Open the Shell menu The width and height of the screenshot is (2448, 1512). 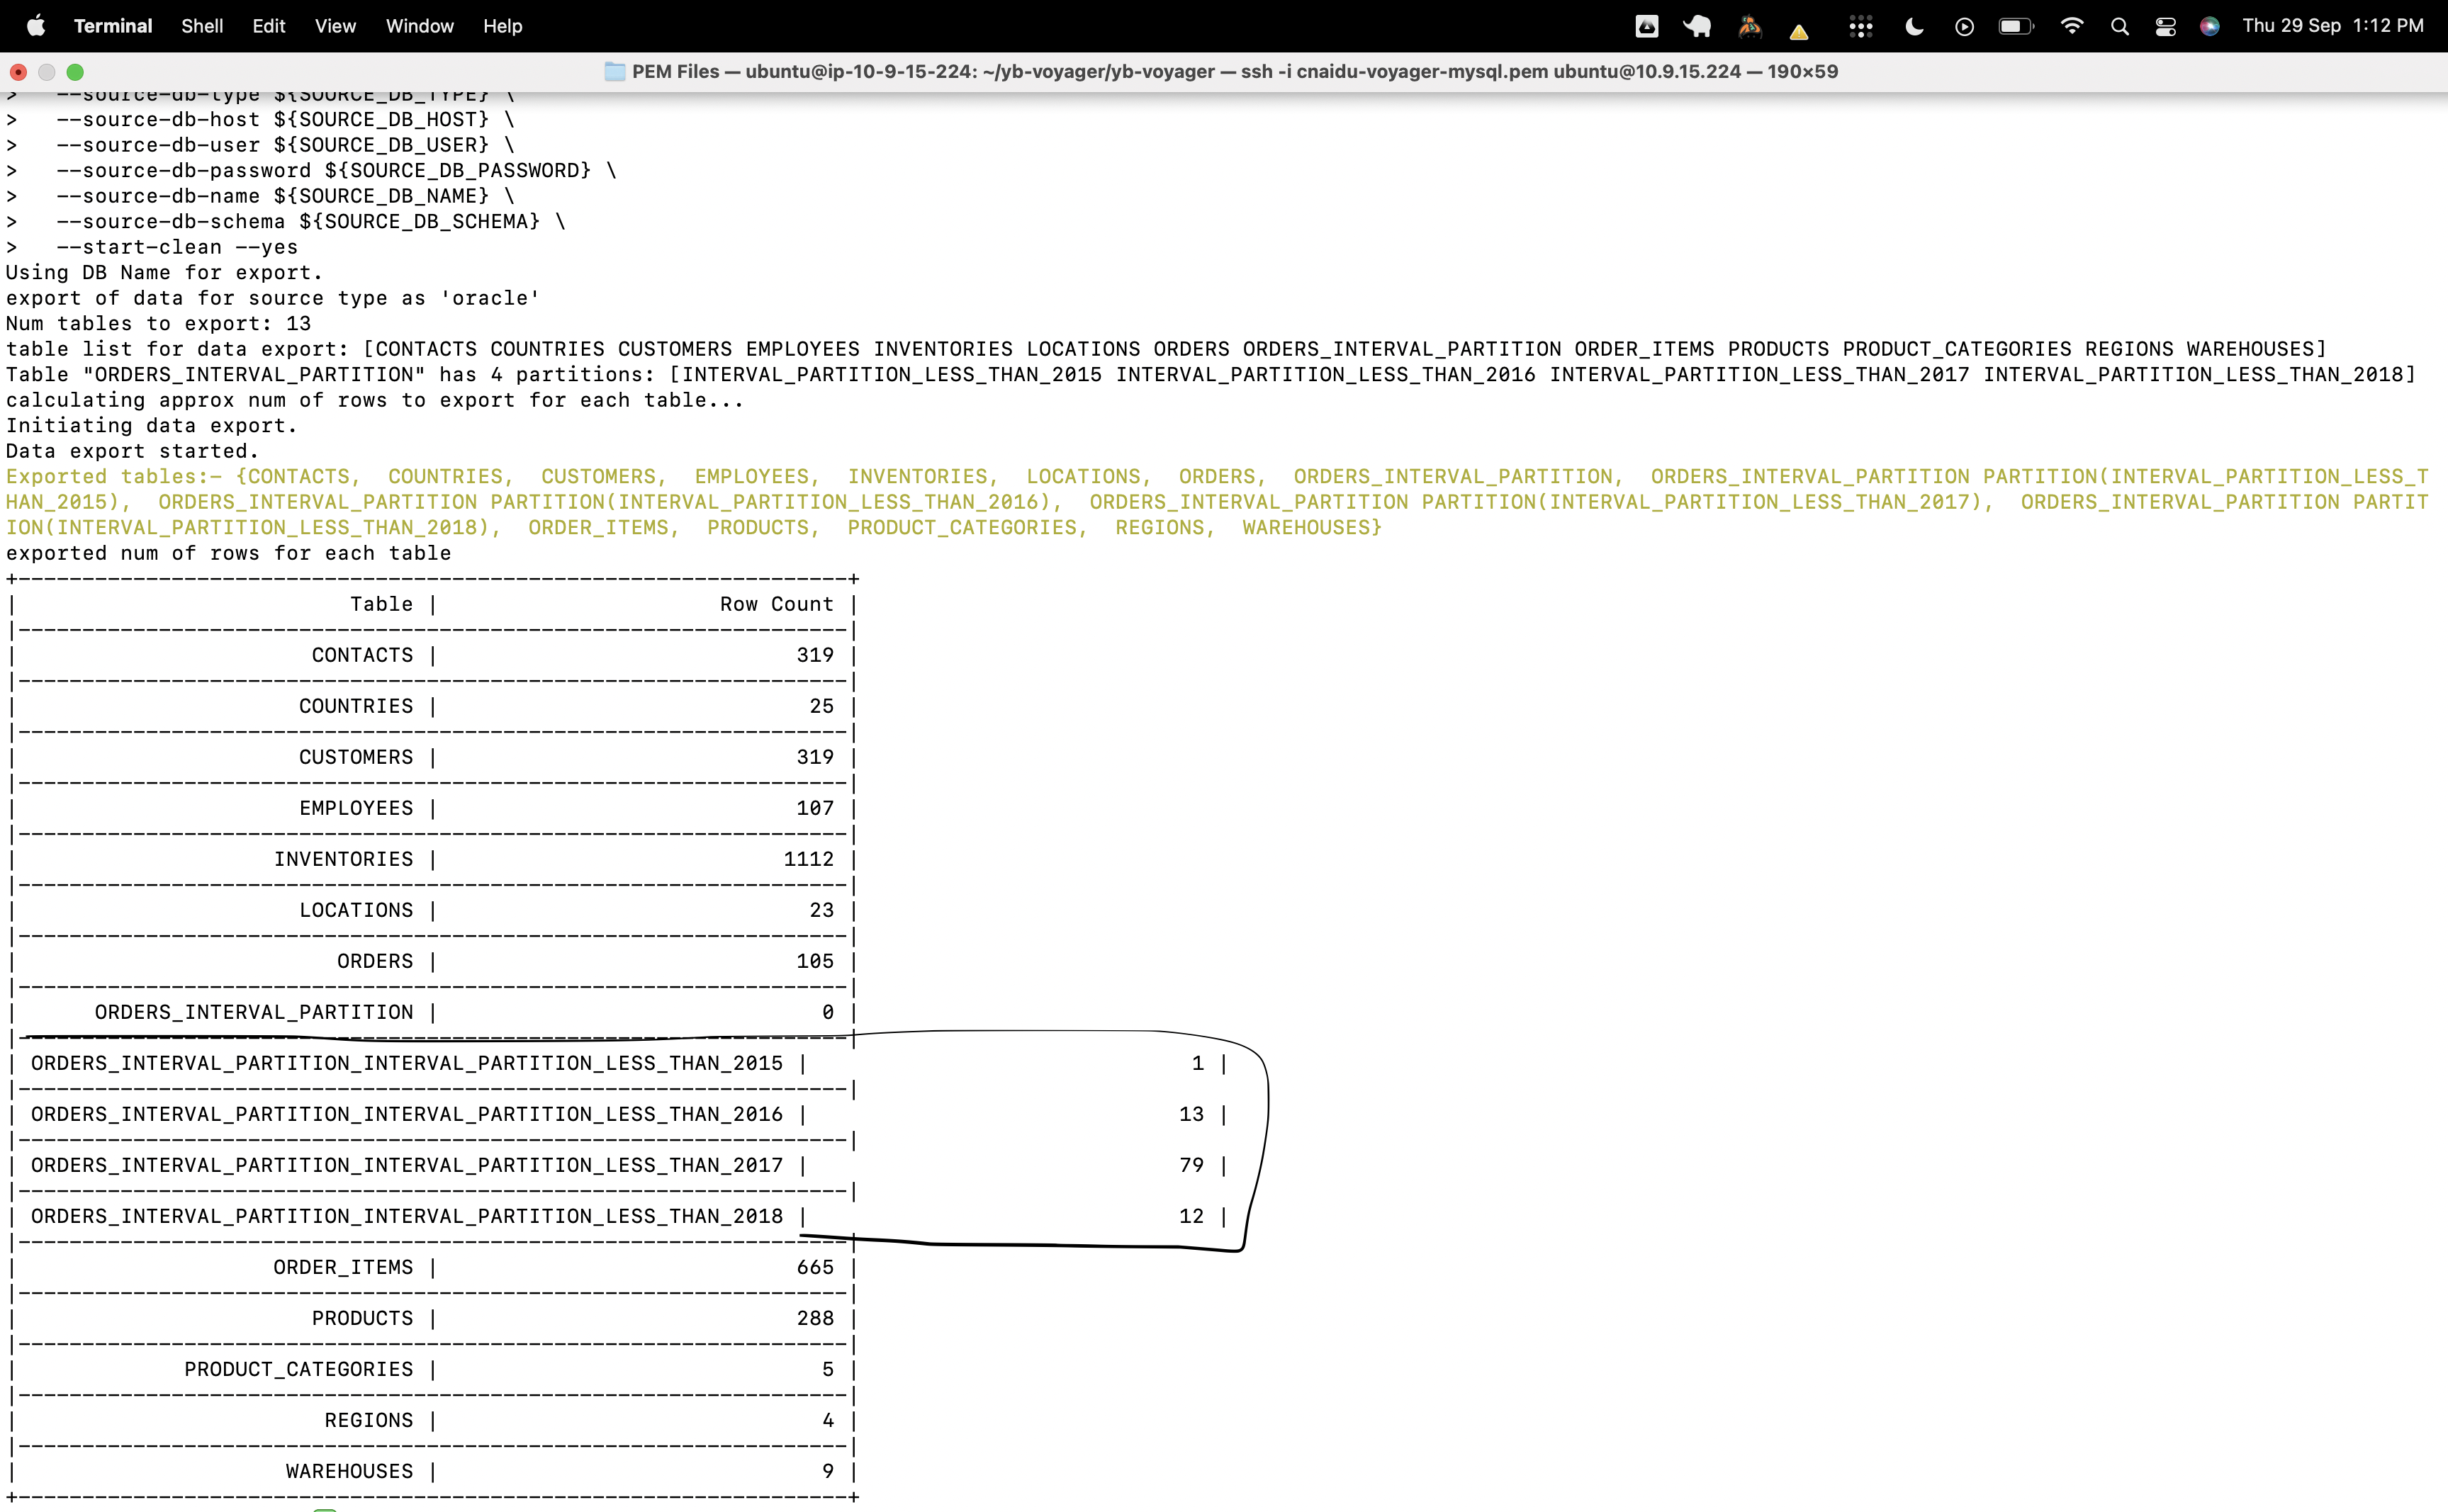pos(202,26)
